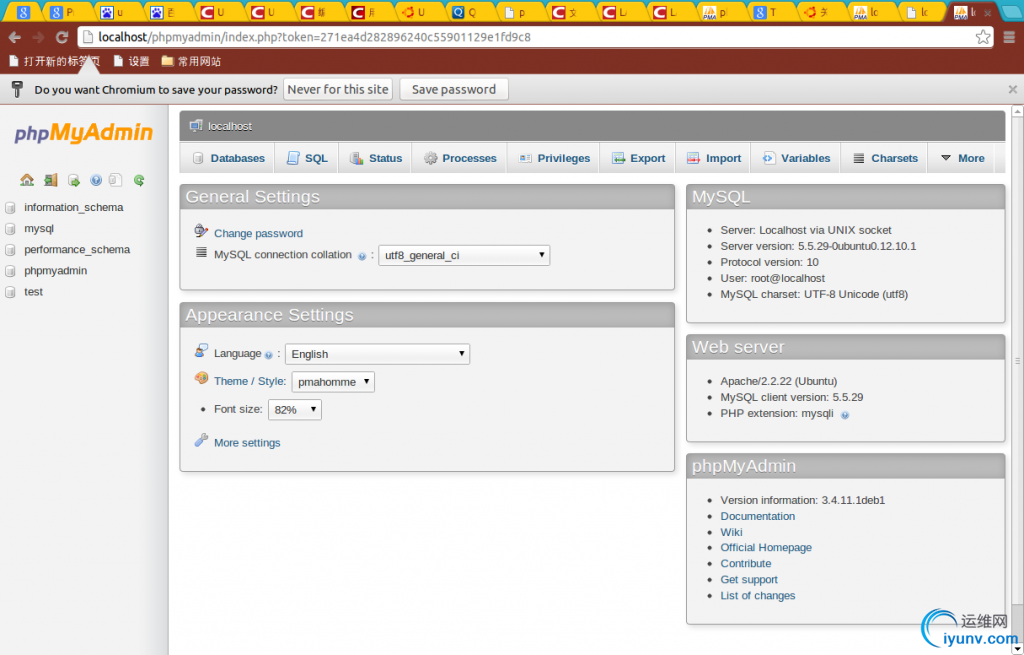
Task: Click the Contribute link
Action: coord(746,564)
